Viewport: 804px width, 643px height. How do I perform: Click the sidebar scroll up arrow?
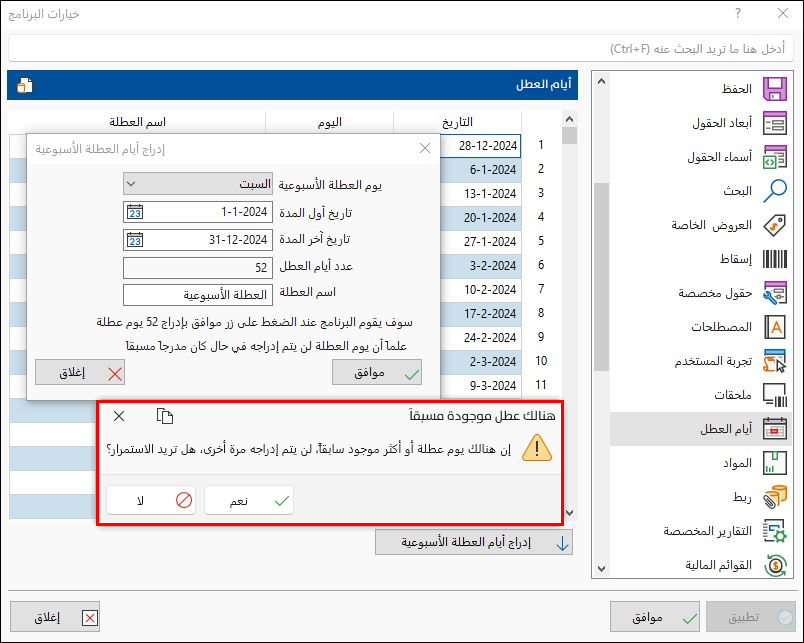pos(601,81)
